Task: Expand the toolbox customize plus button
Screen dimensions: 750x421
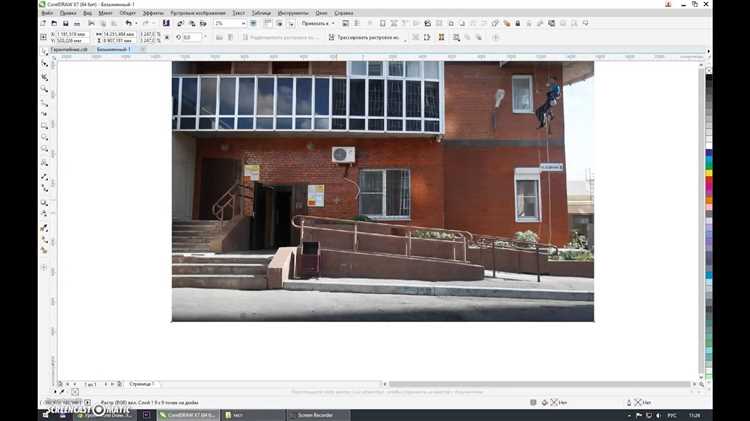Action: tap(44, 267)
